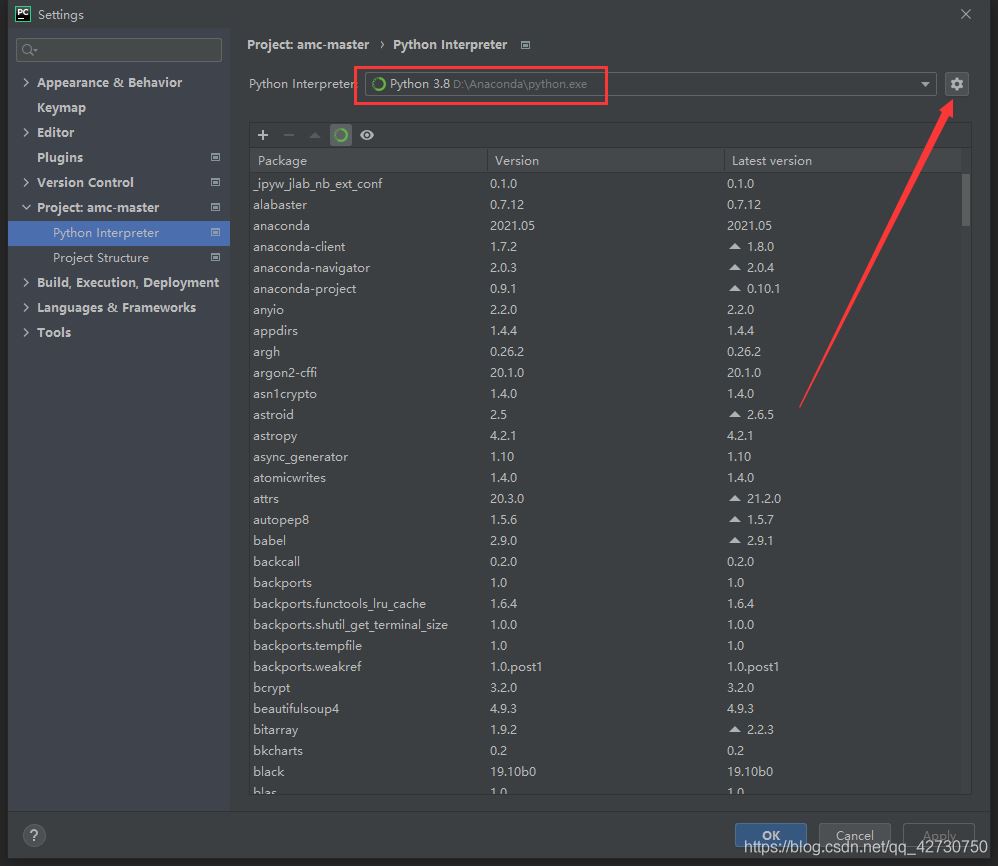Viewport: 998px width, 866px height.
Task: Expand the Appearance & Behavior section
Action: (x=26, y=83)
